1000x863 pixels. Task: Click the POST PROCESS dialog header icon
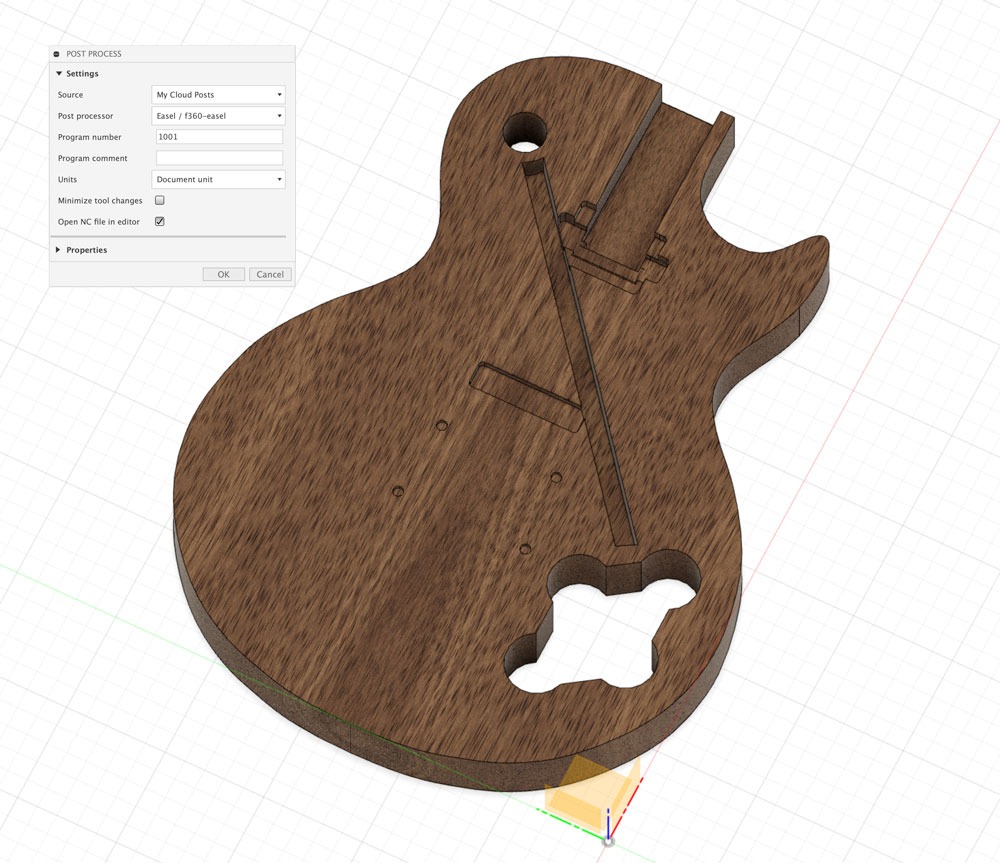click(x=56, y=54)
